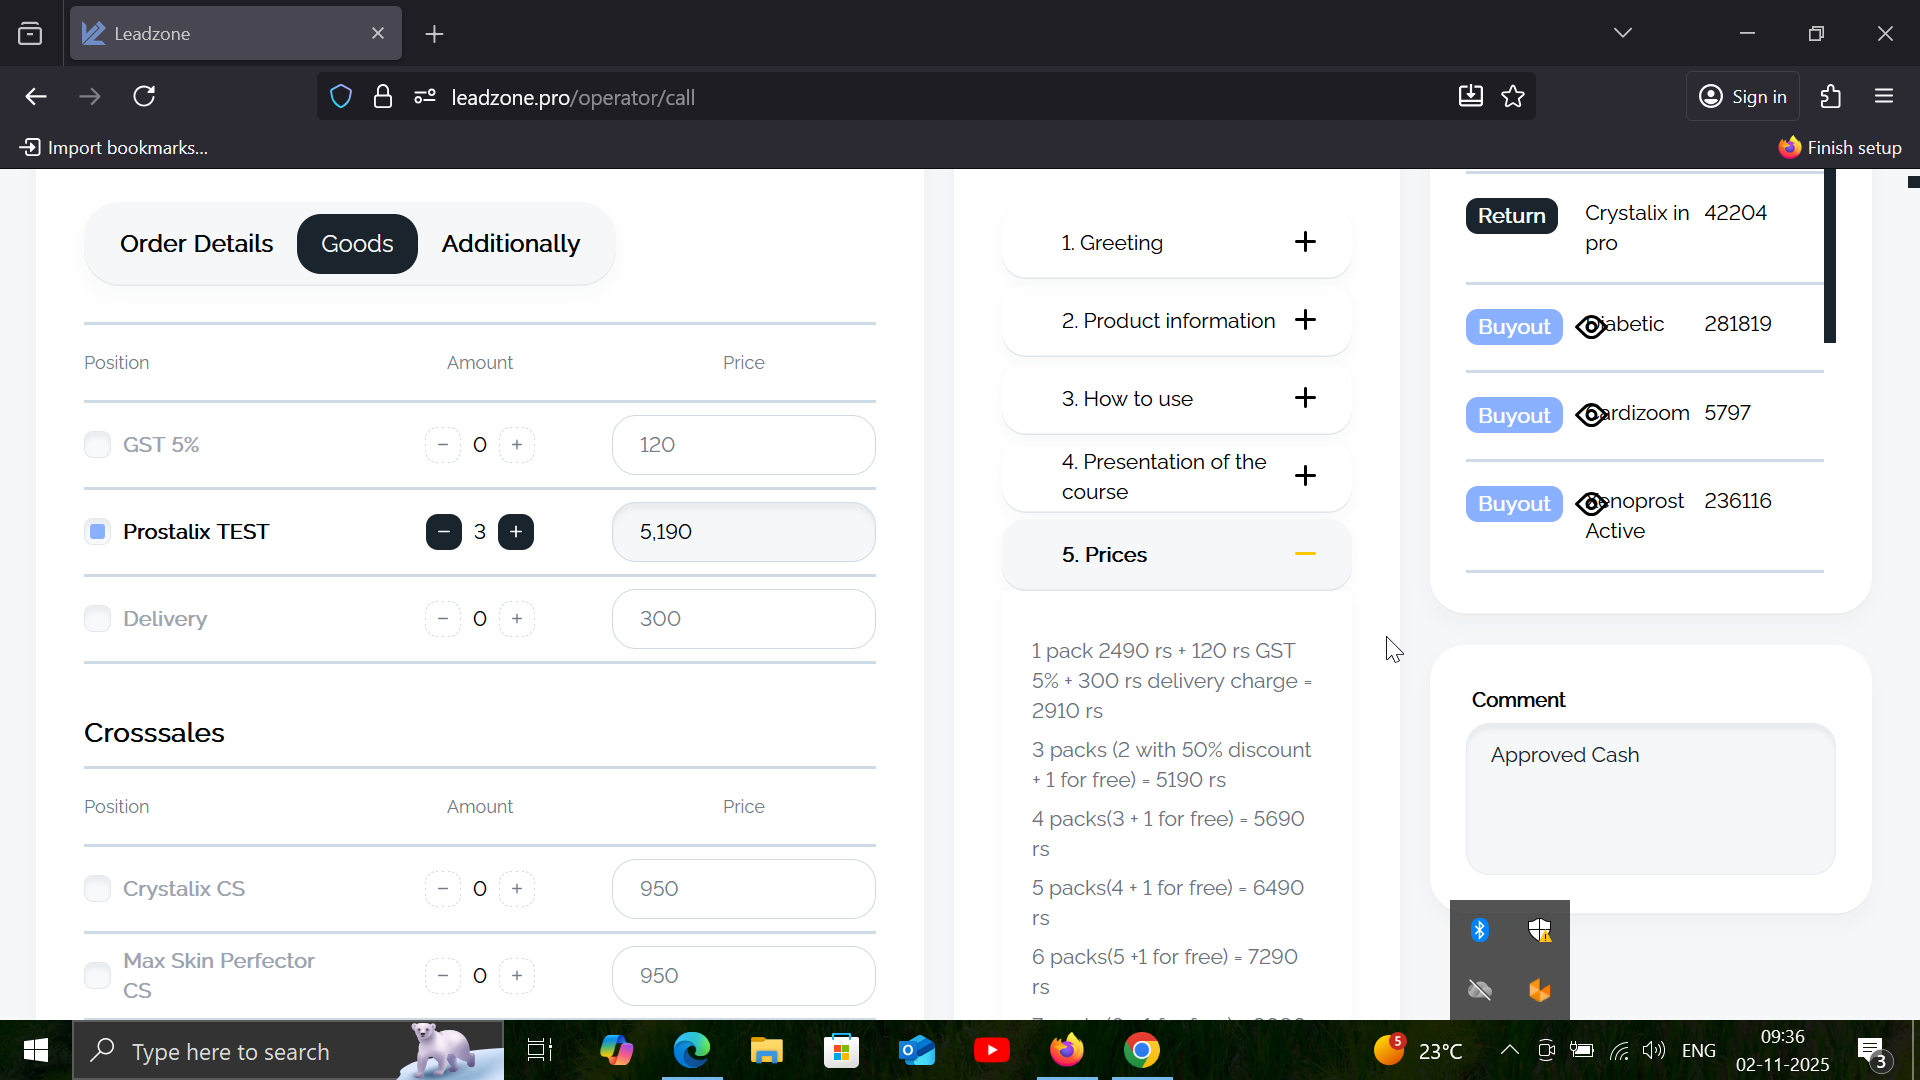Click the Bluetooth tray icon
Screen dimensions: 1920x1080
[x=1480, y=931]
